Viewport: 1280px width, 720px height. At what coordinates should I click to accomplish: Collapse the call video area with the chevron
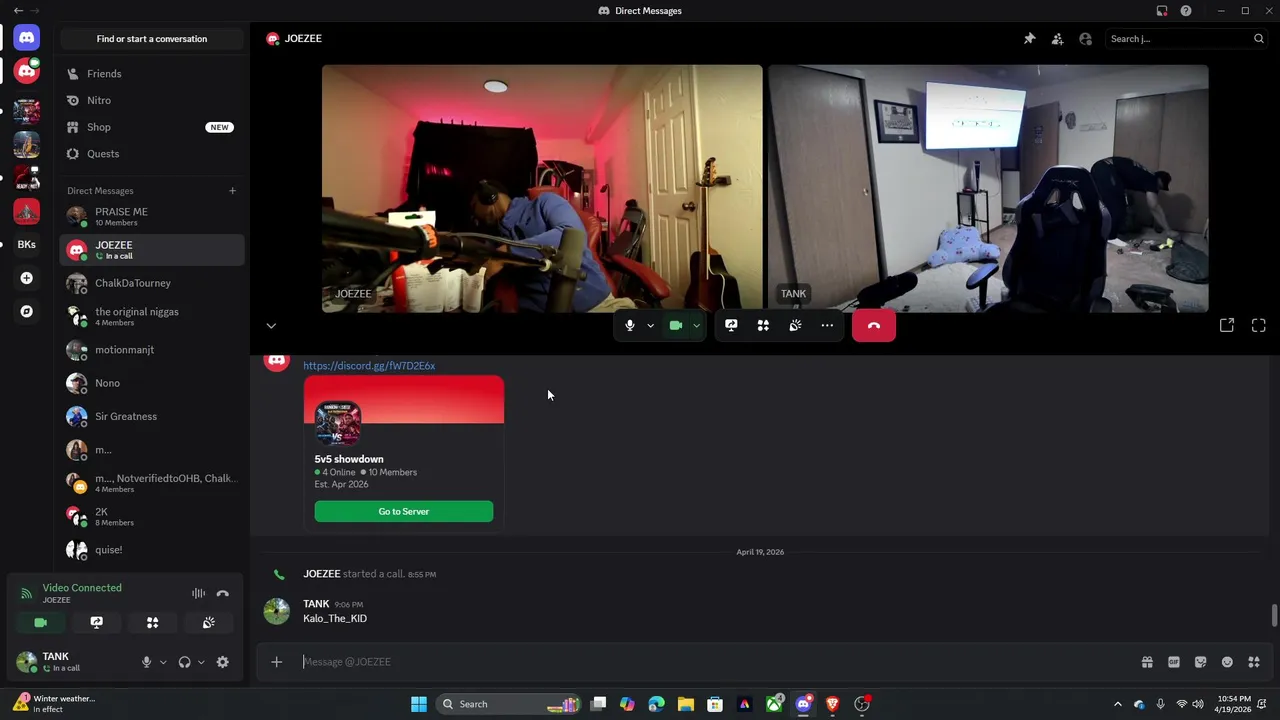click(271, 326)
